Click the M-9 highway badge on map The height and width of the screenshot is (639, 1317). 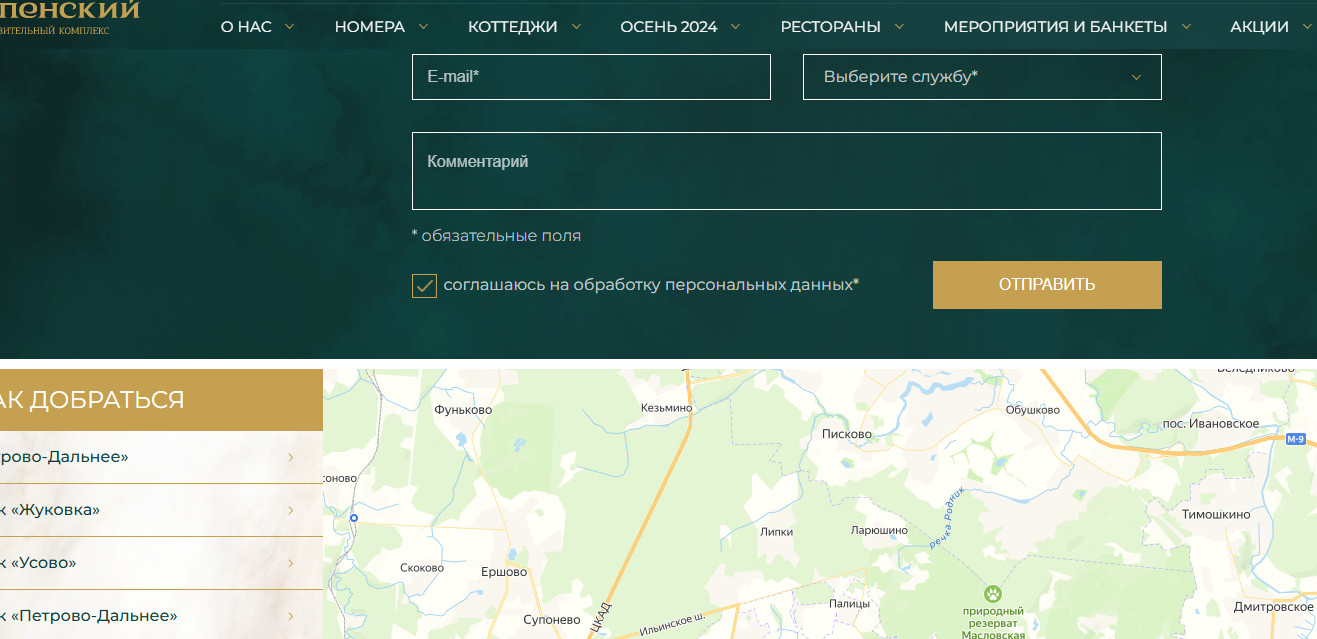tap(1296, 439)
